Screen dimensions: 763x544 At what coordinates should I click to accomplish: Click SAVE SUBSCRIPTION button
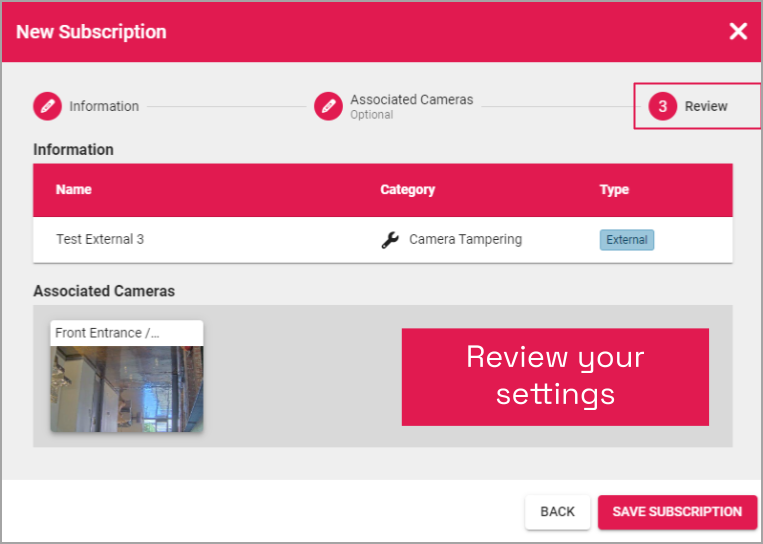(x=677, y=511)
